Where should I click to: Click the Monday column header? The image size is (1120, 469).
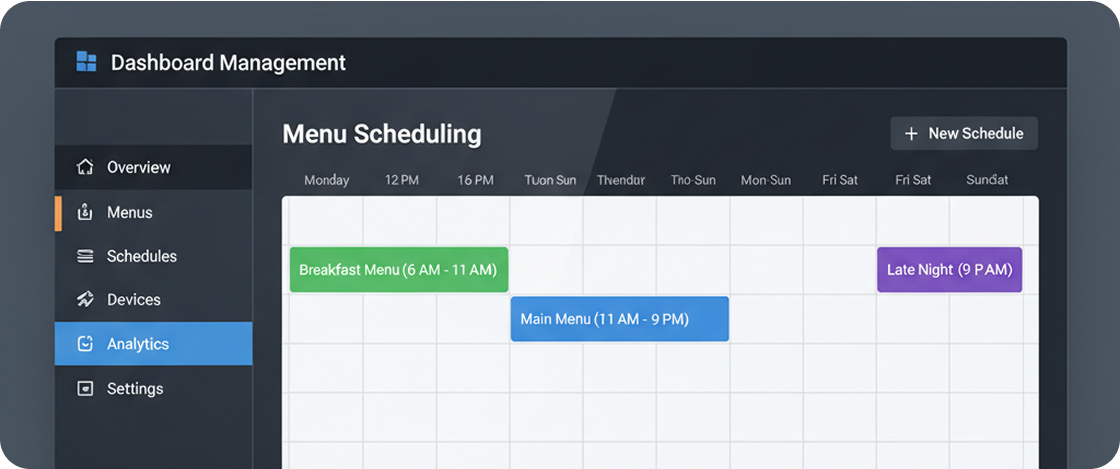coord(327,180)
